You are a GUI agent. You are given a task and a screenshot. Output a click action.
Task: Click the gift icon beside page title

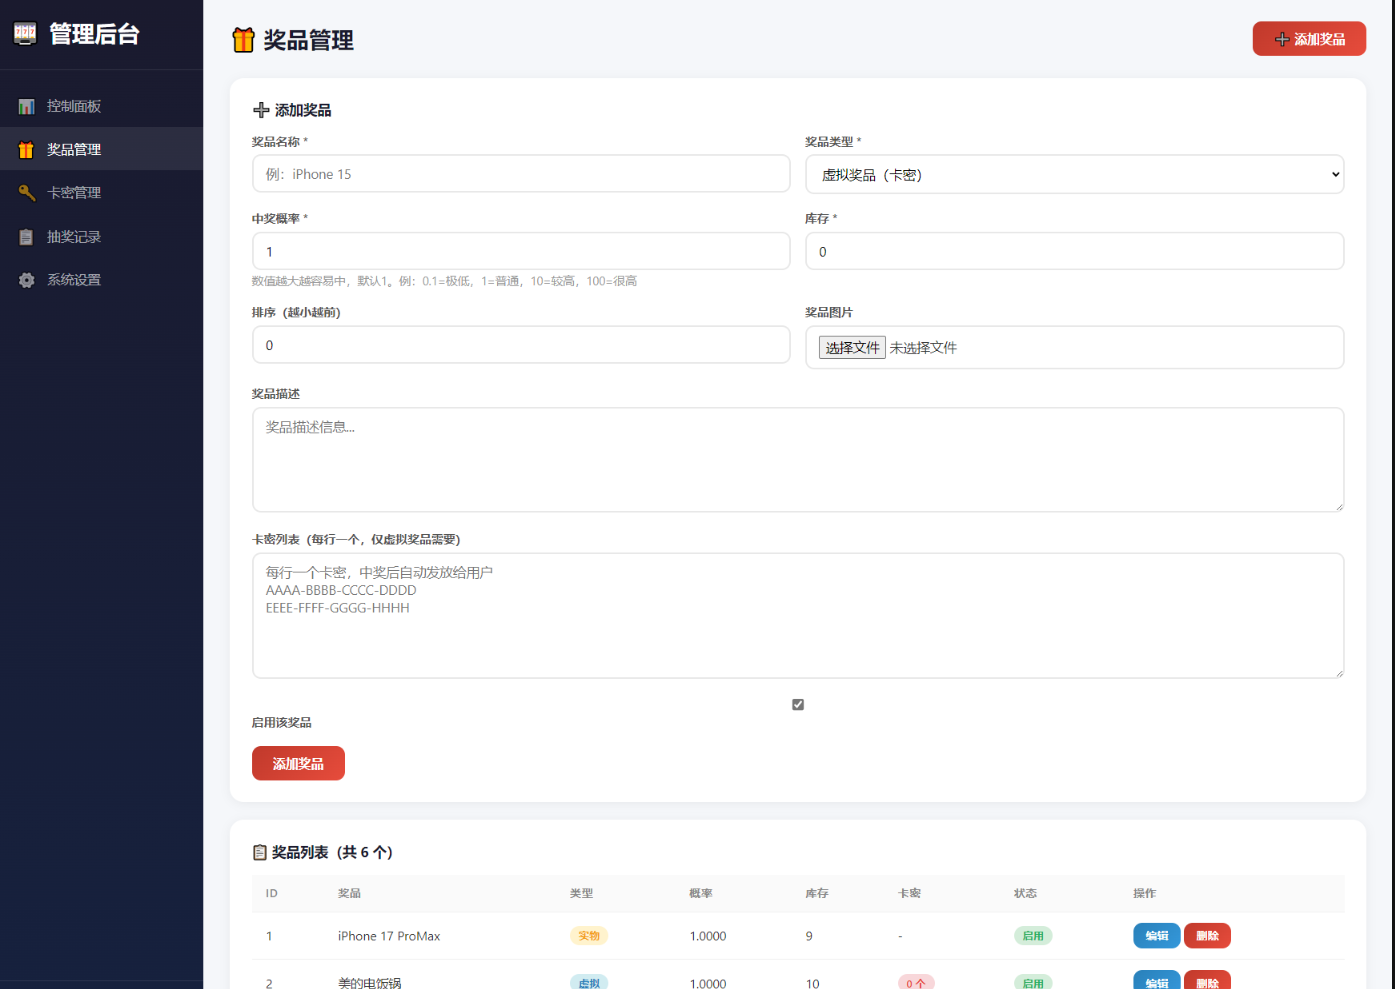click(x=243, y=40)
